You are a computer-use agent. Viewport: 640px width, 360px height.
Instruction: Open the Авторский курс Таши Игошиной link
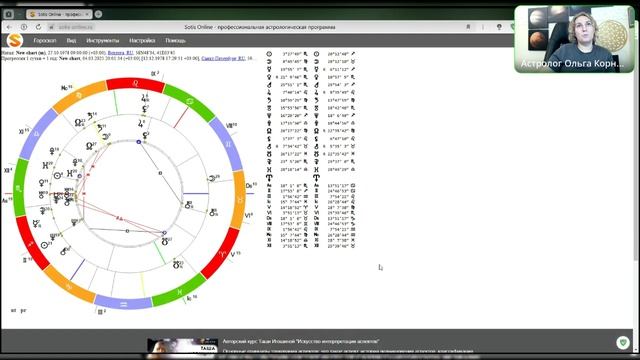(x=301, y=341)
